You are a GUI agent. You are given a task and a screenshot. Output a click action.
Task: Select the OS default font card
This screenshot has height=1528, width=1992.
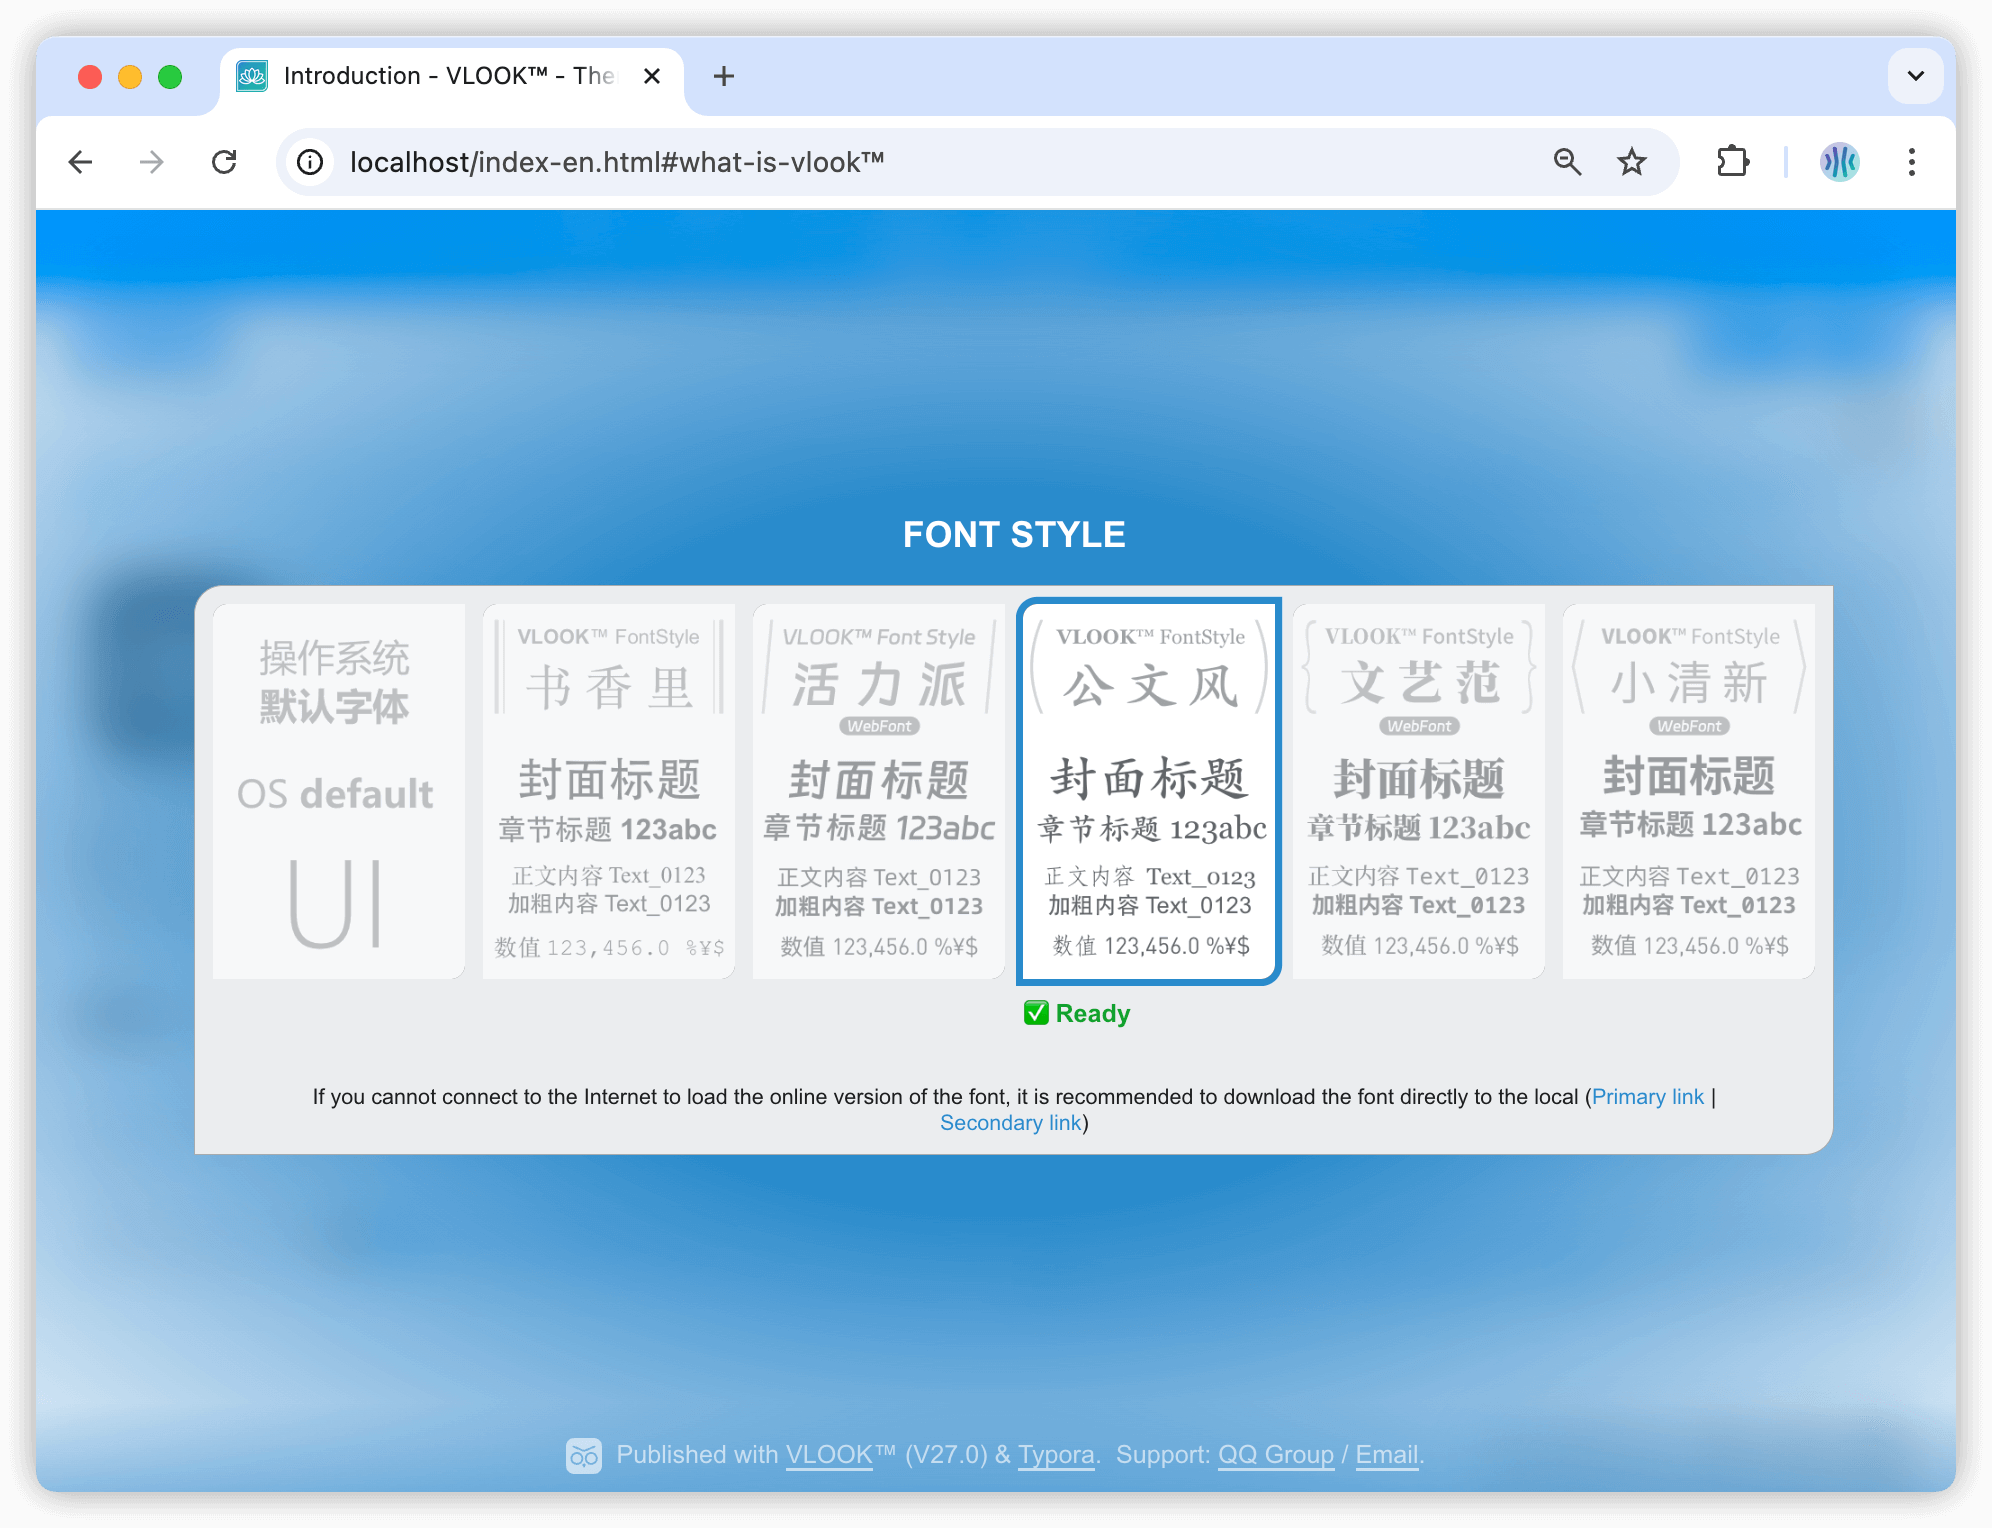click(338, 791)
